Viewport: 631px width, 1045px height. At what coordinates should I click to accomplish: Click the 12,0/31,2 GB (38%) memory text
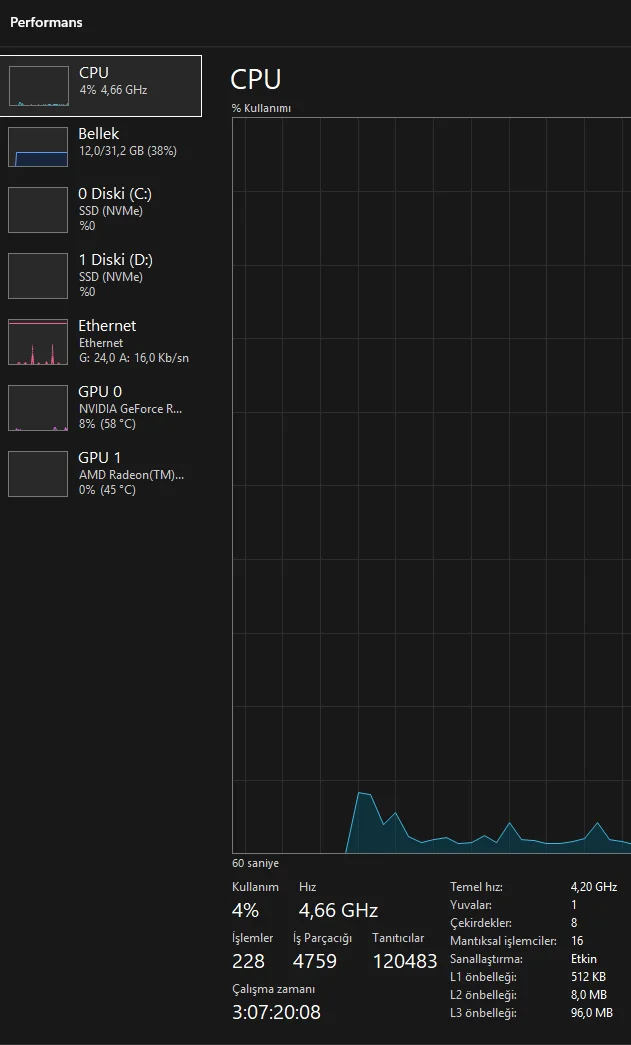(128, 151)
